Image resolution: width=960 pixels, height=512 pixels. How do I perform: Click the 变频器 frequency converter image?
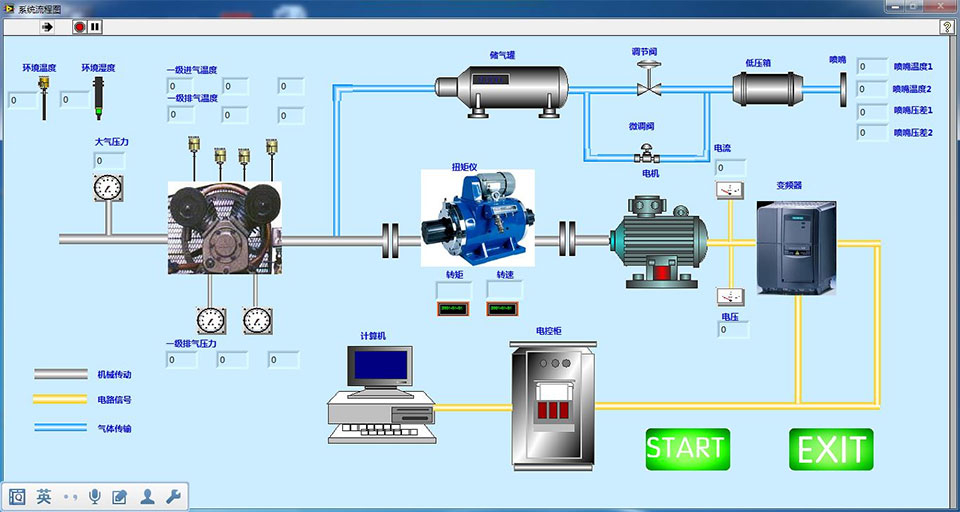pyautogui.click(x=795, y=246)
